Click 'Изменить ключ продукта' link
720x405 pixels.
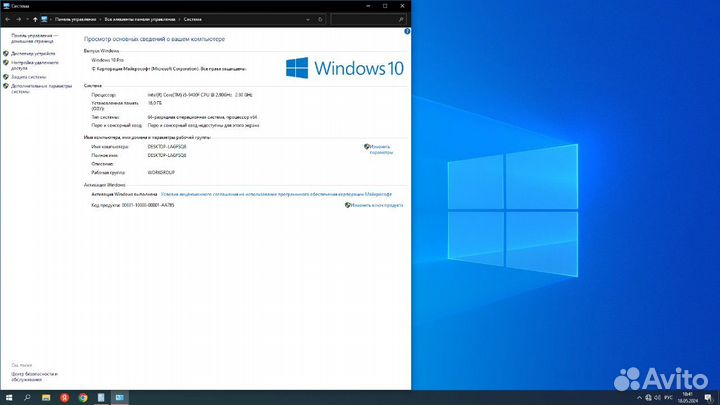377,205
